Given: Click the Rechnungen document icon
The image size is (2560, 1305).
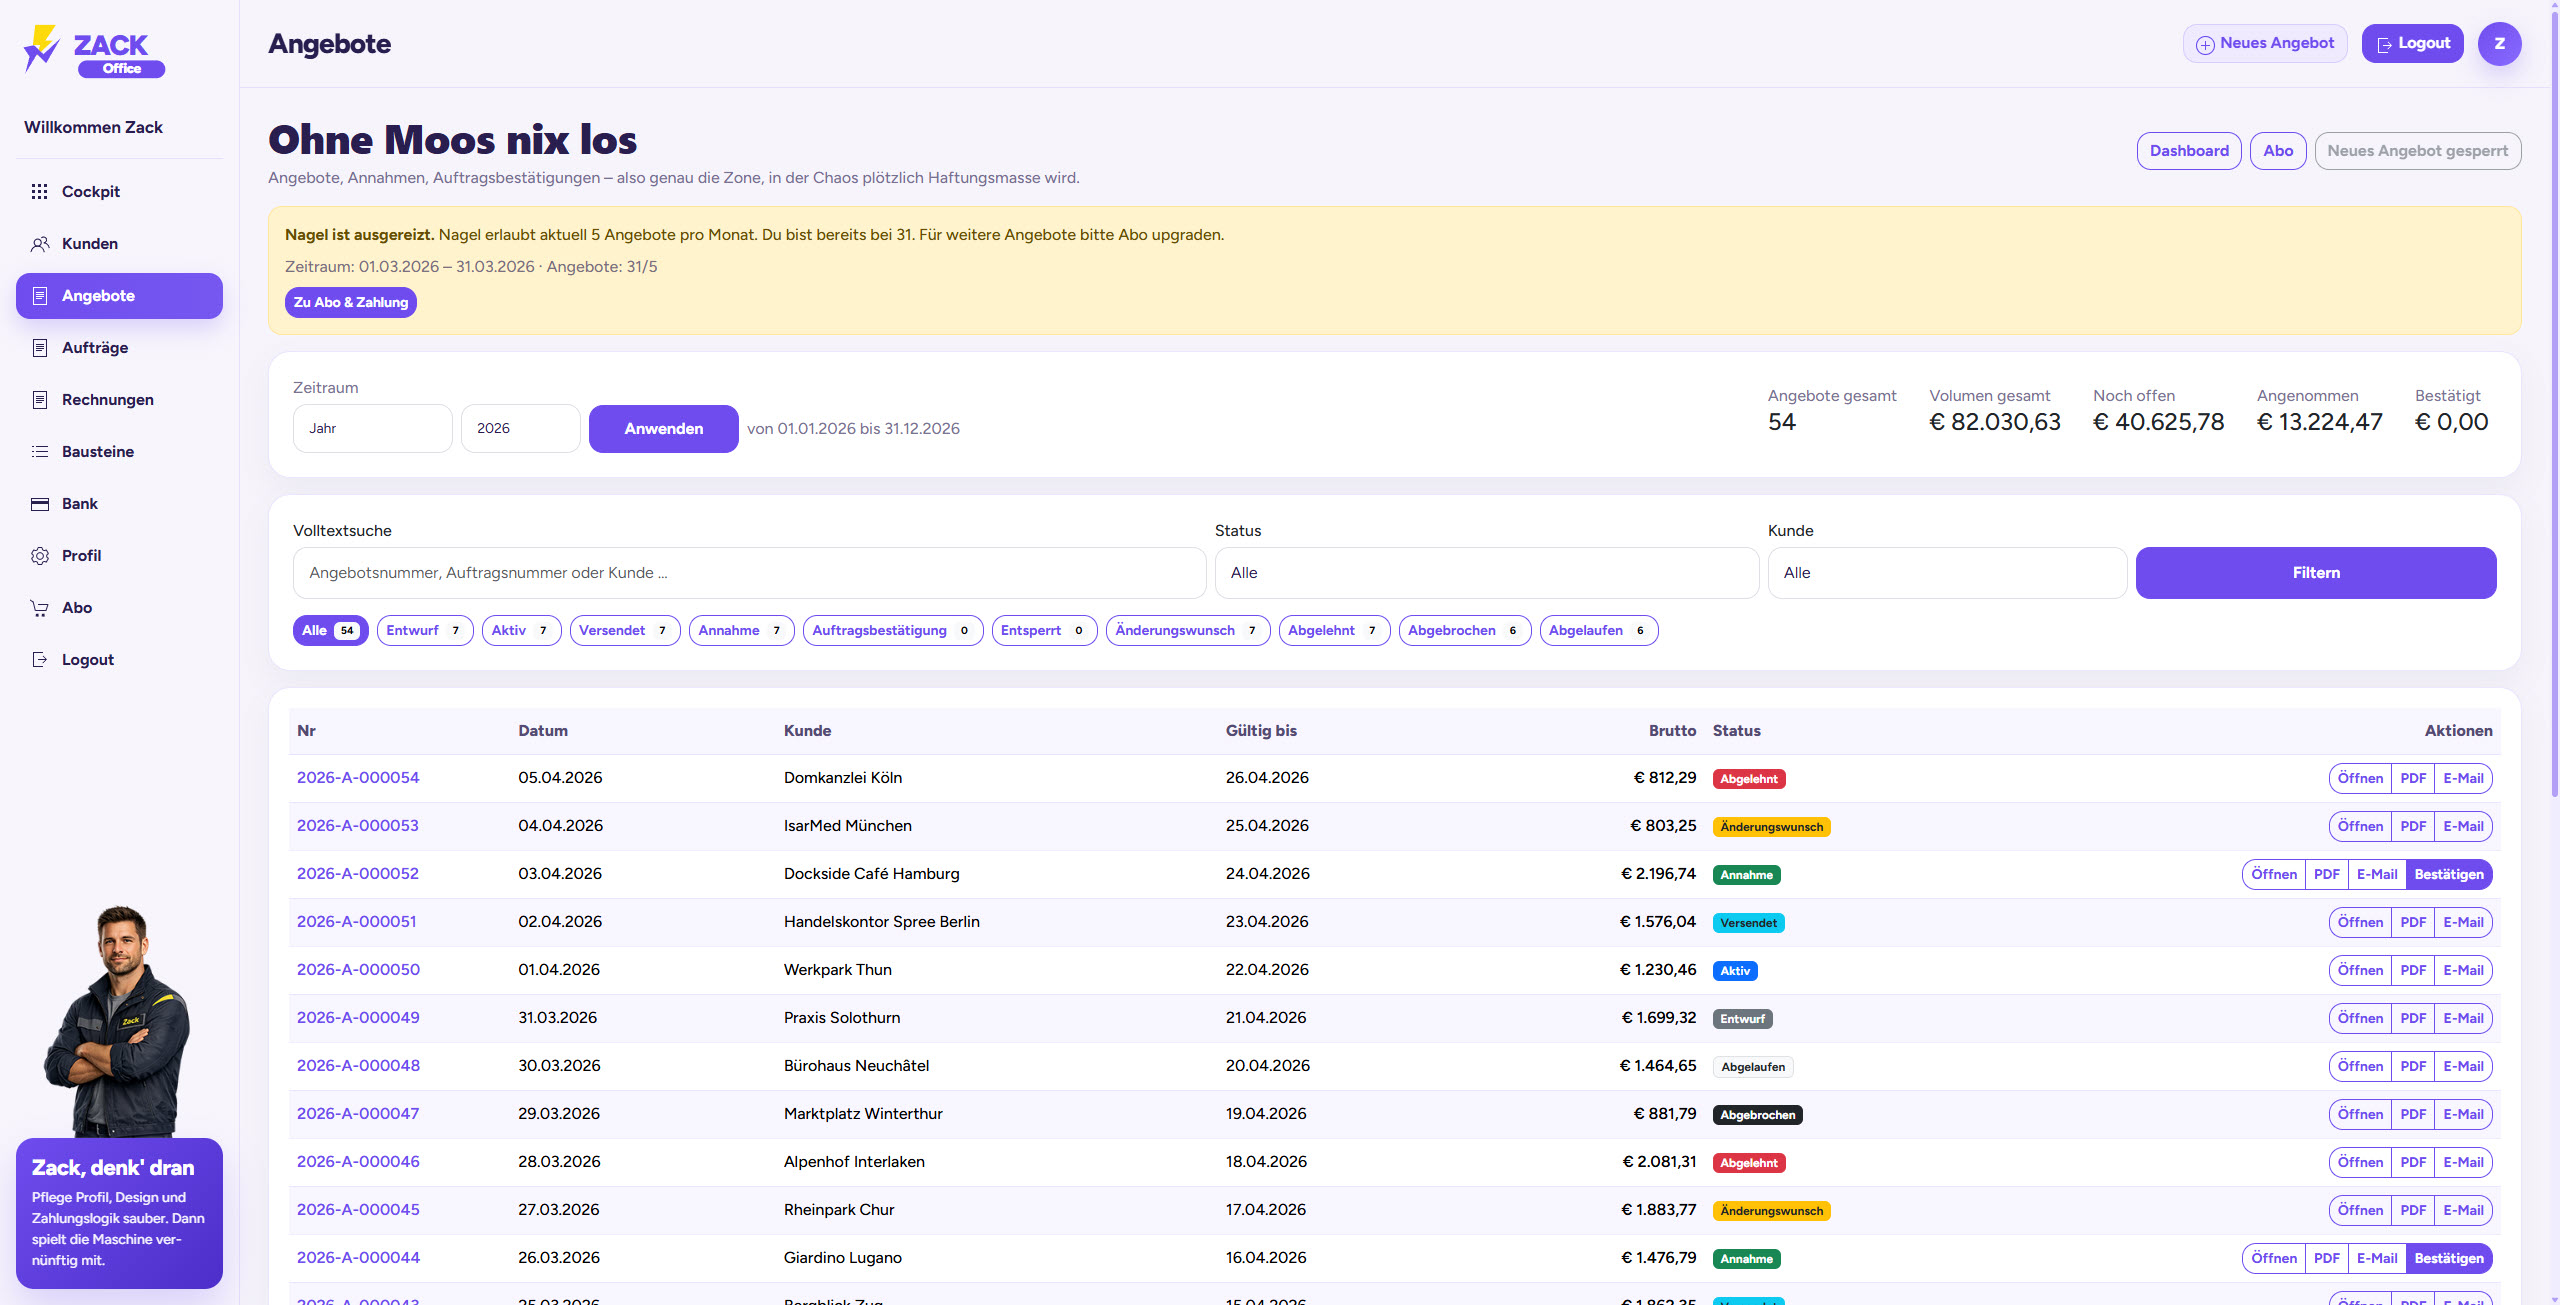Looking at the screenshot, I should click(x=40, y=400).
